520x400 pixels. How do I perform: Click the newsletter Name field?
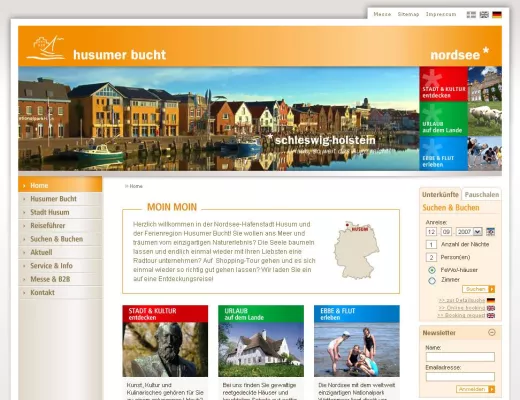click(460, 357)
